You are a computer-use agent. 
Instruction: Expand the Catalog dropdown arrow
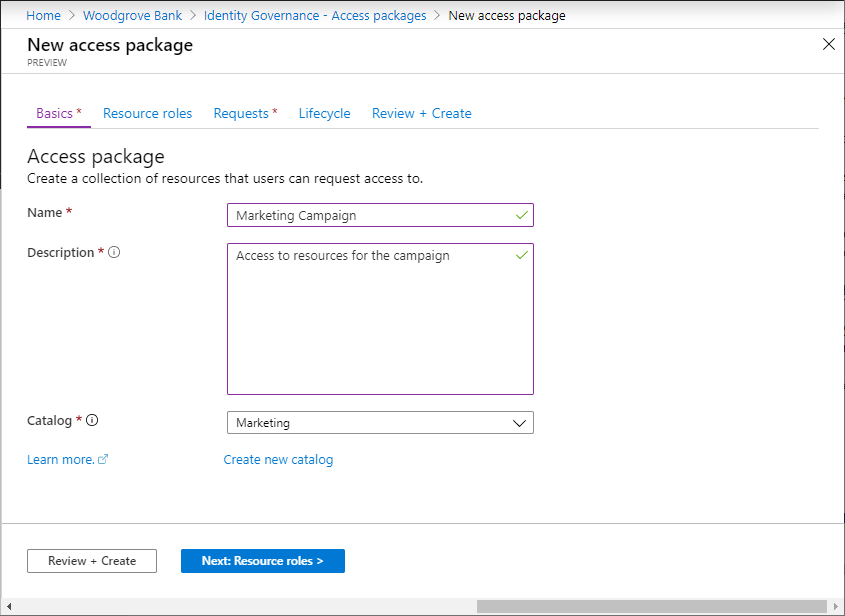click(519, 423)
